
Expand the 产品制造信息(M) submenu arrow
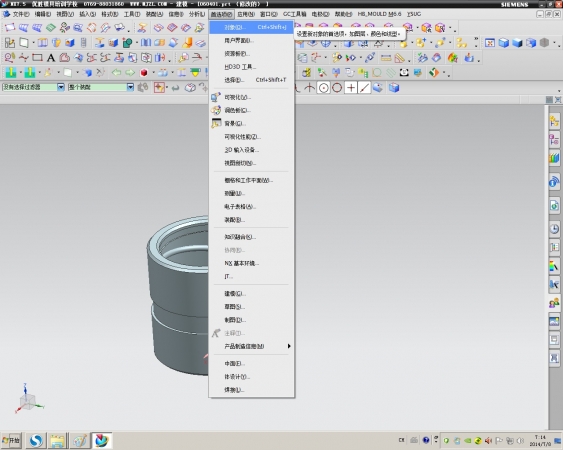tap(289, 346)
